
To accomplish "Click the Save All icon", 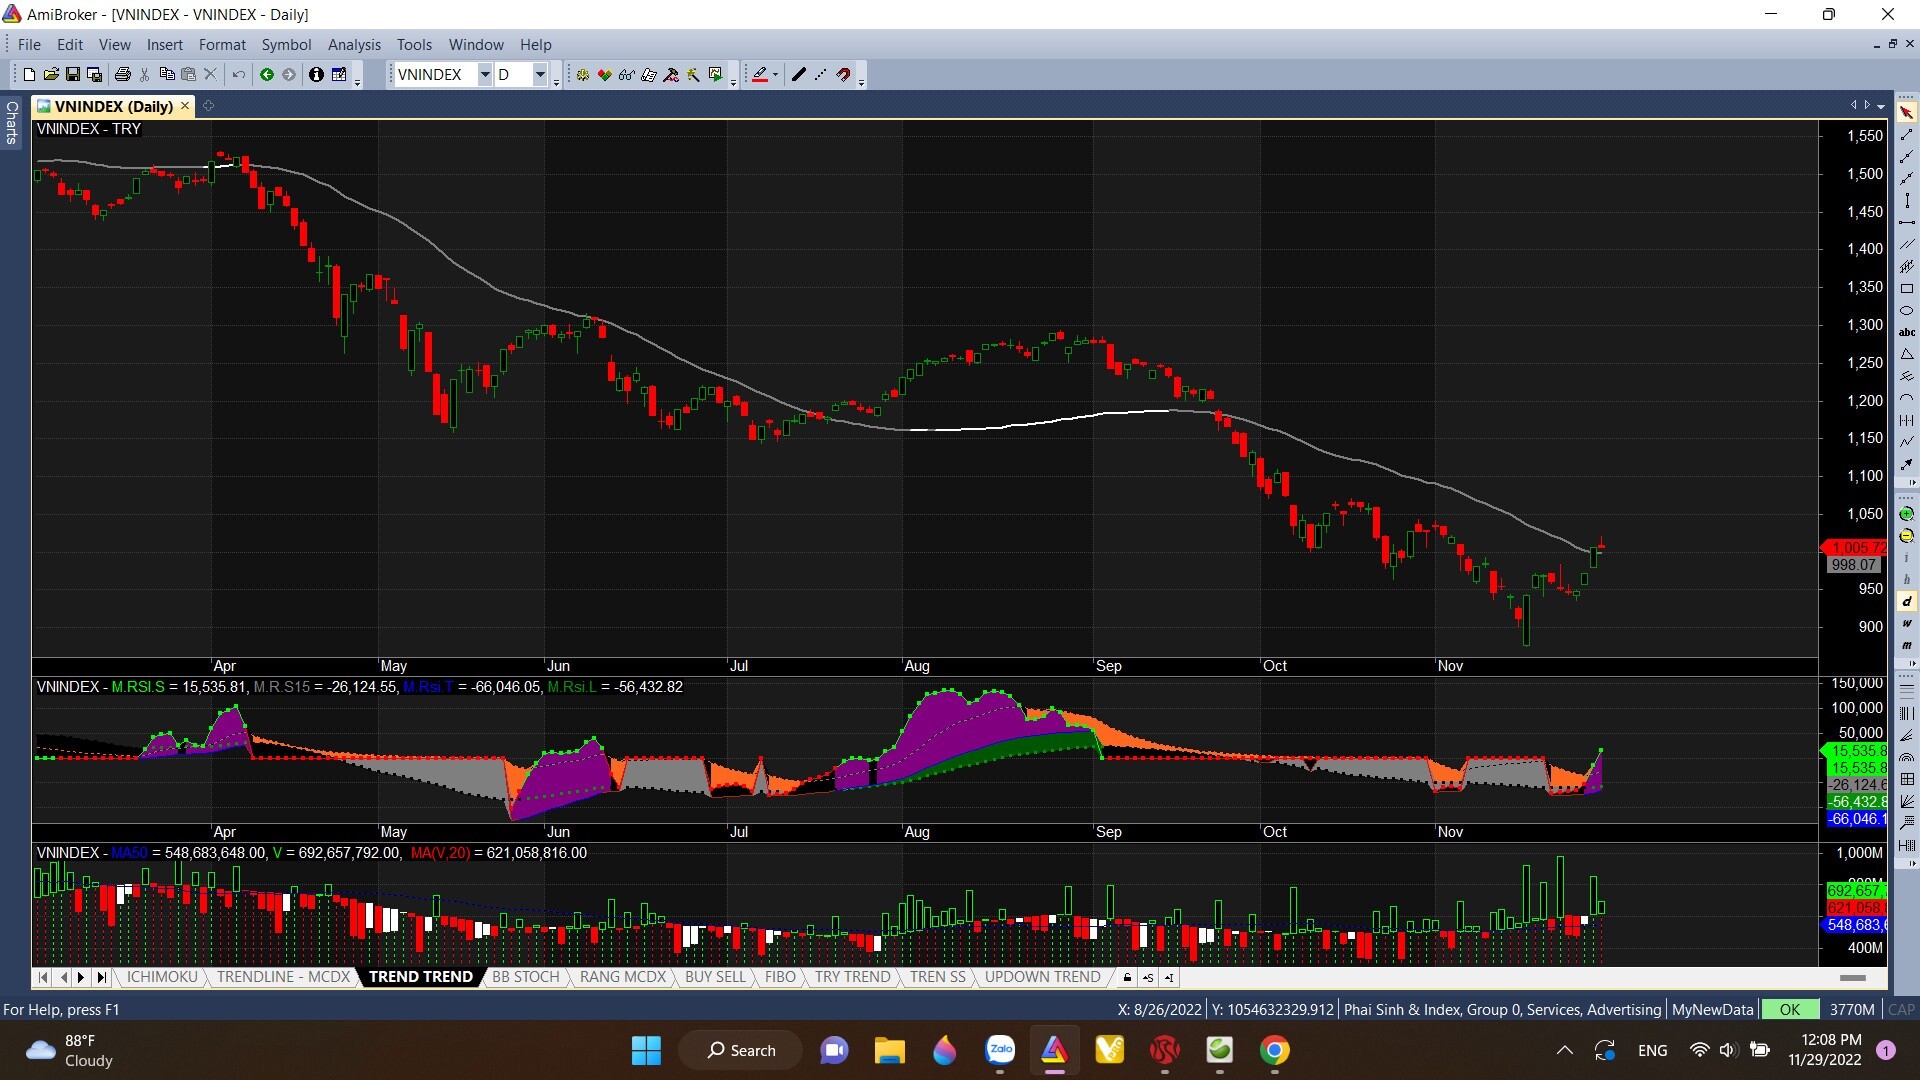I will point(95,75).
